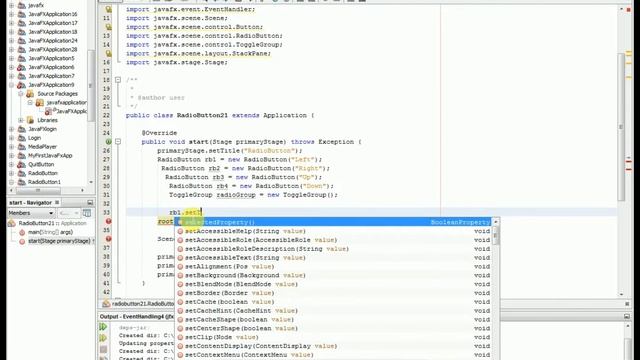Collapse the JavaFXApplication9 project node

[12, 85]
